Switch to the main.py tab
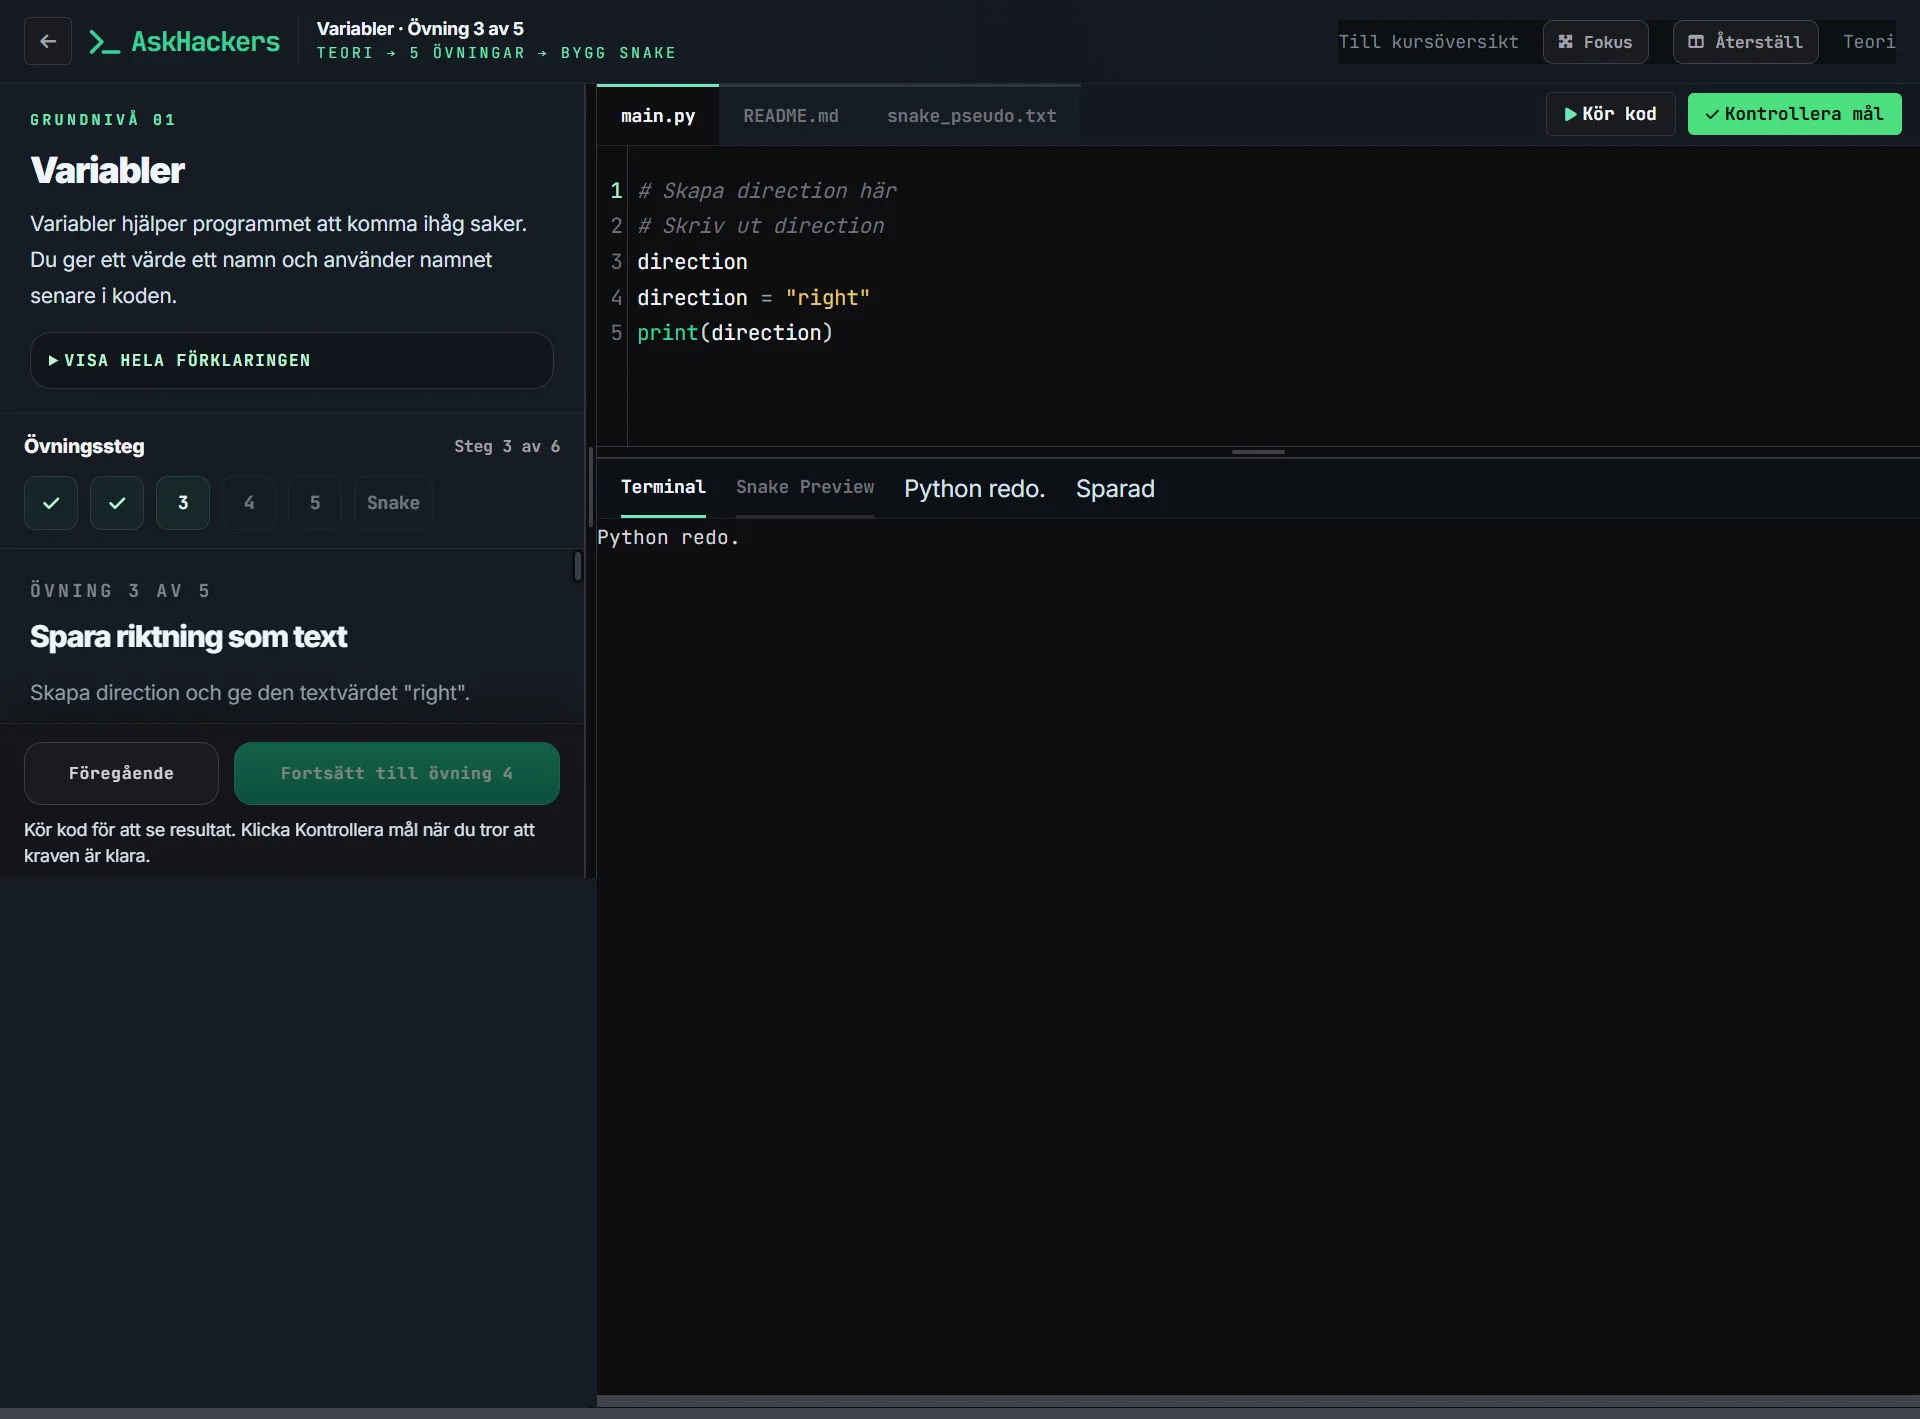The width and height of the screenshot is (1920, 1419). [658, 116]
